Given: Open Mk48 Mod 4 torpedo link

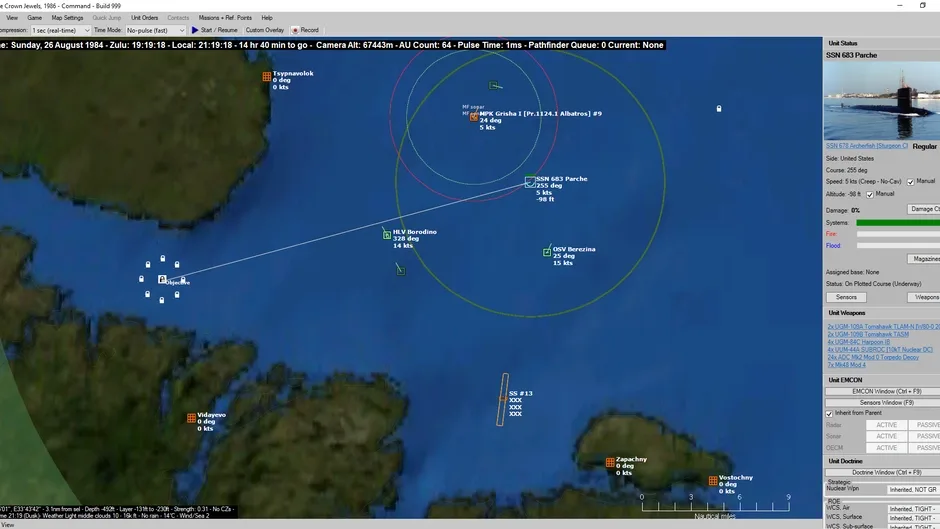Looking at the screenshot, I should (846, 365).
